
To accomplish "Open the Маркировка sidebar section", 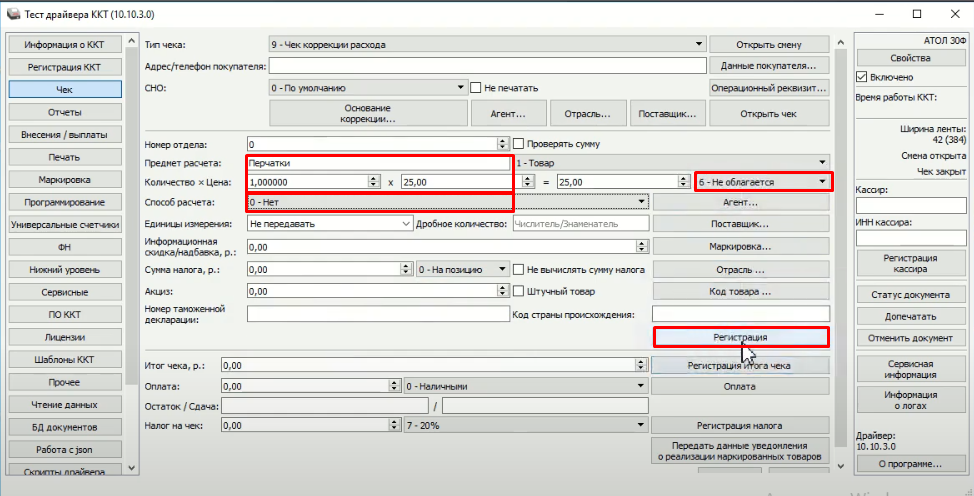I will (x=63, y=180).
